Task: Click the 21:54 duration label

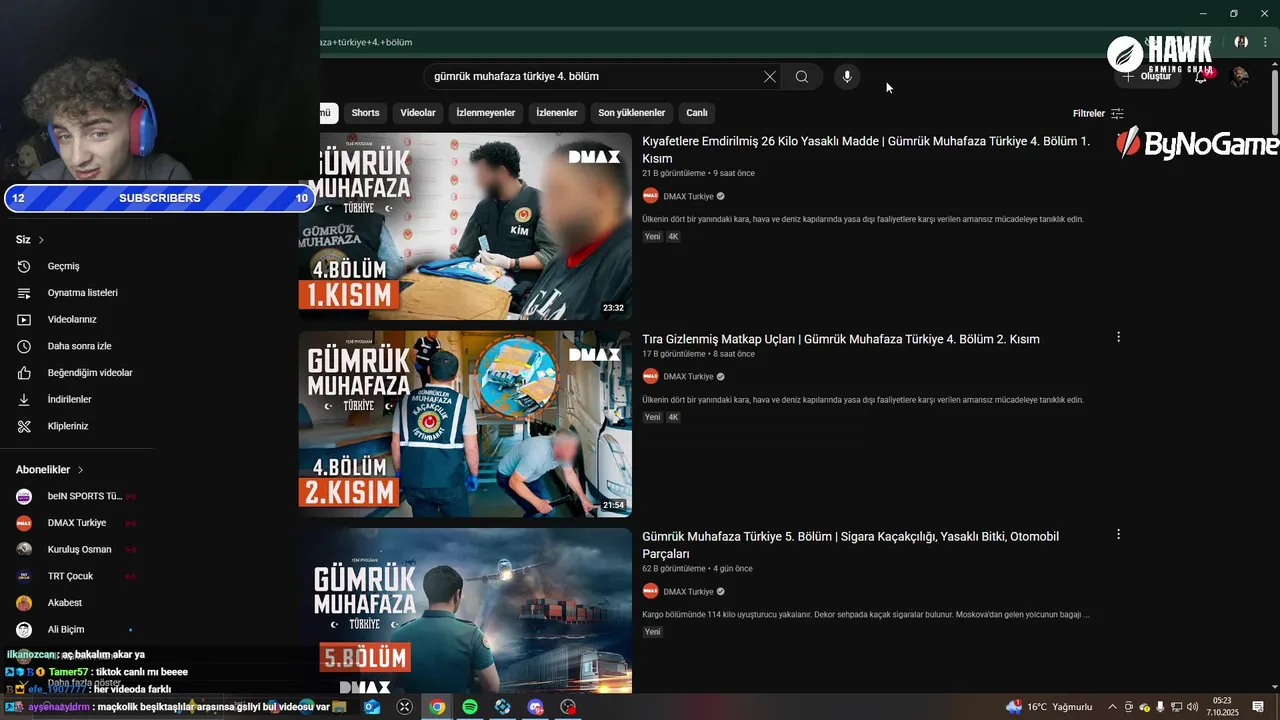Action: point(613,506)
